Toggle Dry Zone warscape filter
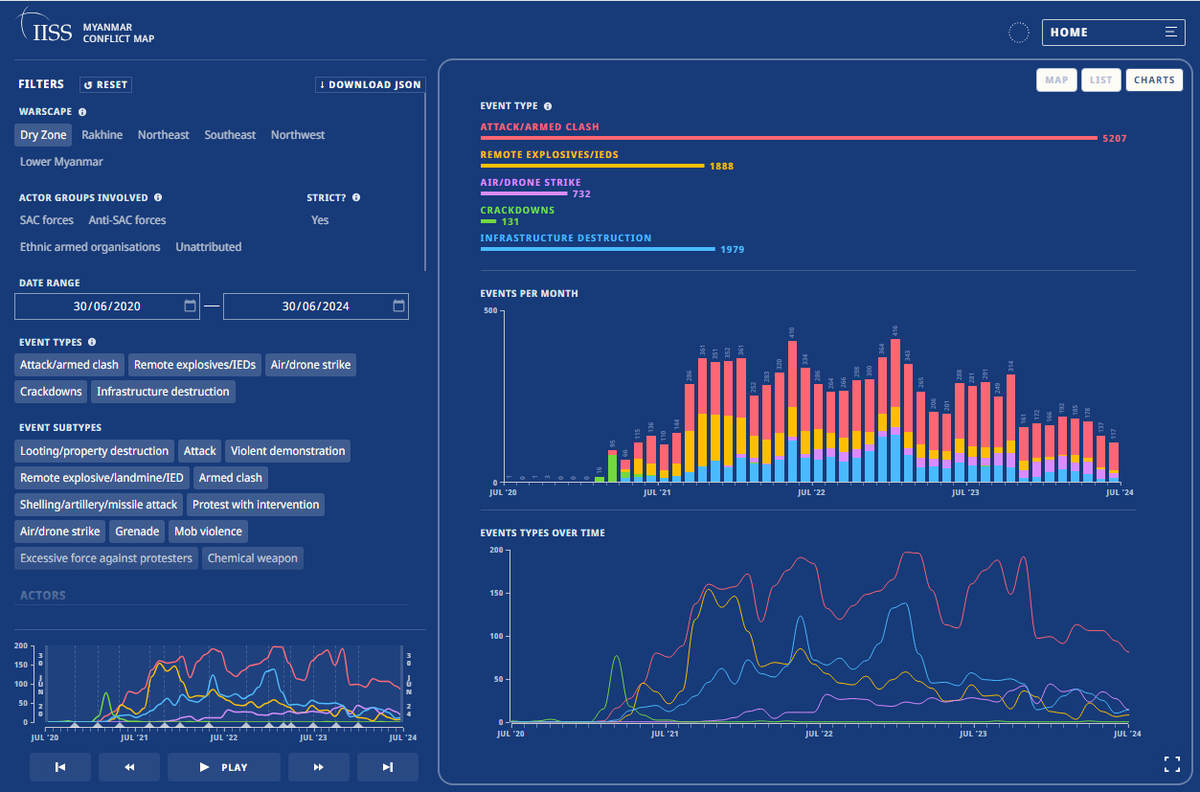The width and height of the screenshot is (1200, 792). pyautogui.click(x=43, y=135)
